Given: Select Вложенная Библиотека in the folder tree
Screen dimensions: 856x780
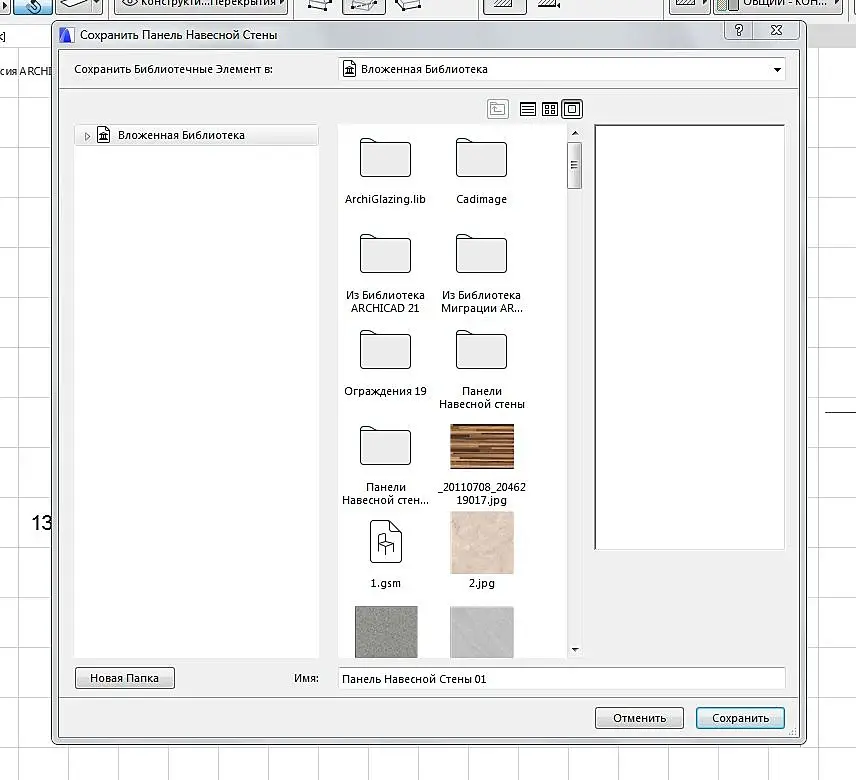Looking at the screenshot, I should point(180,135).
